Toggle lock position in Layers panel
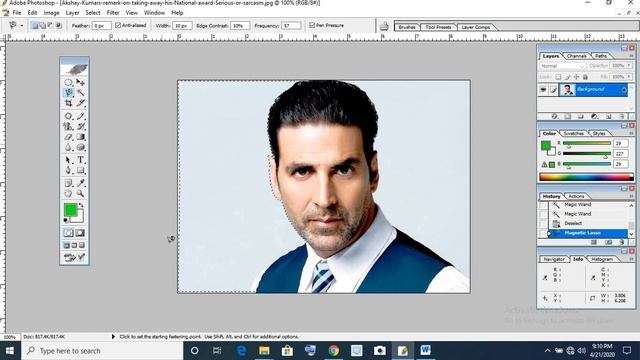640x360 pixels. [x=576, y=77]
